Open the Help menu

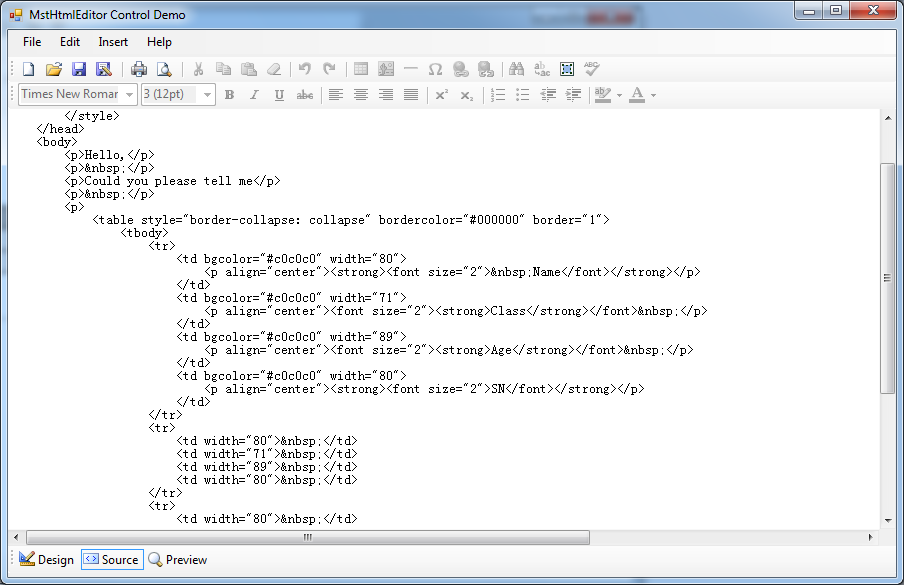pos(159,42)
